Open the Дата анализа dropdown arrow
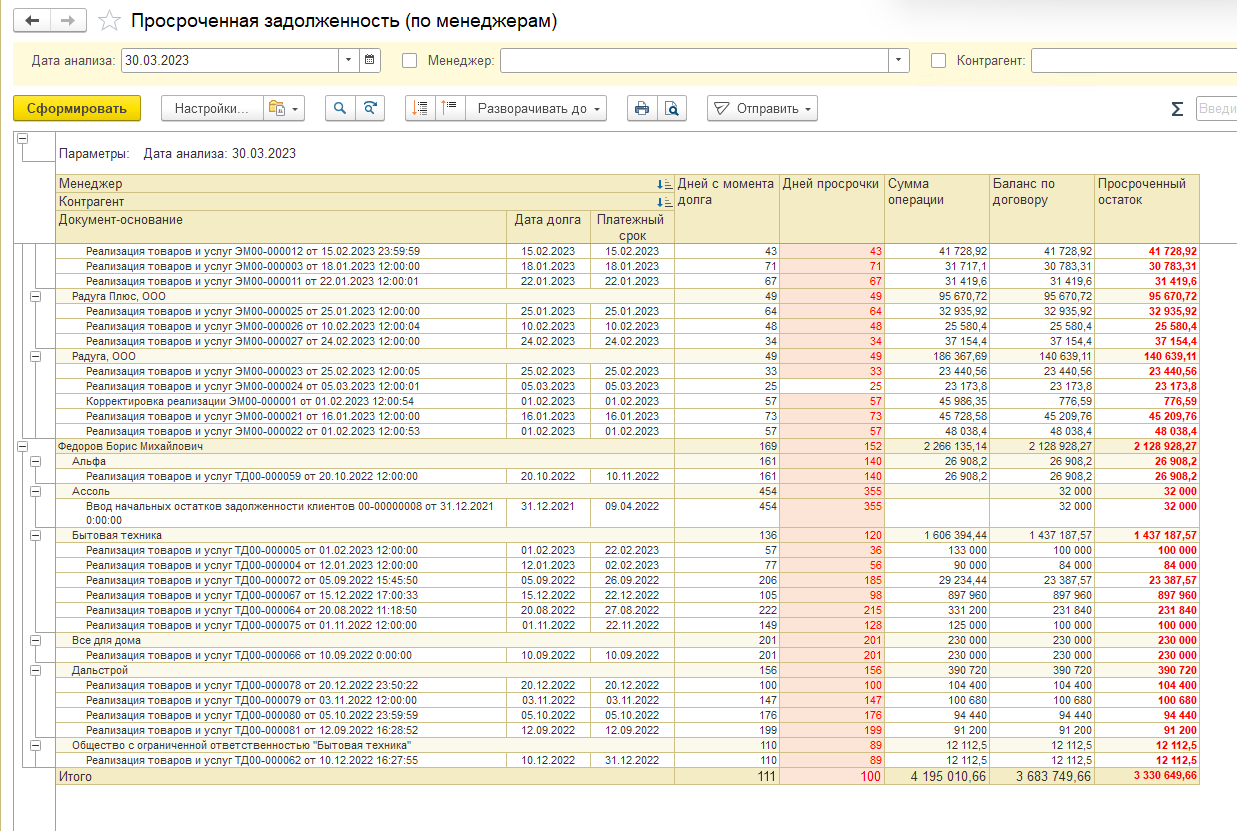 [x=349, y=60]
